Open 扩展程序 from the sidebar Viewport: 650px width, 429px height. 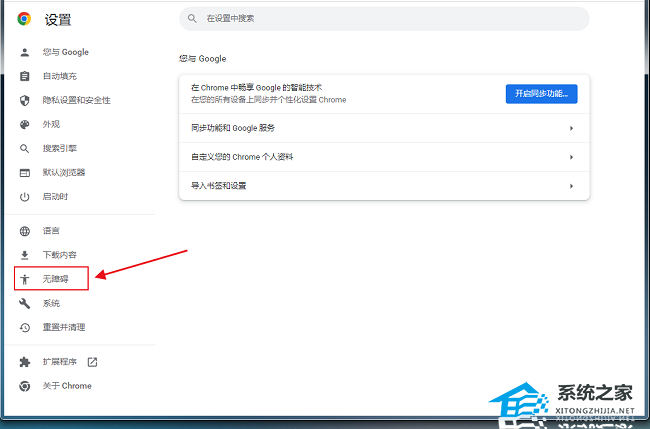click(60, 362)
